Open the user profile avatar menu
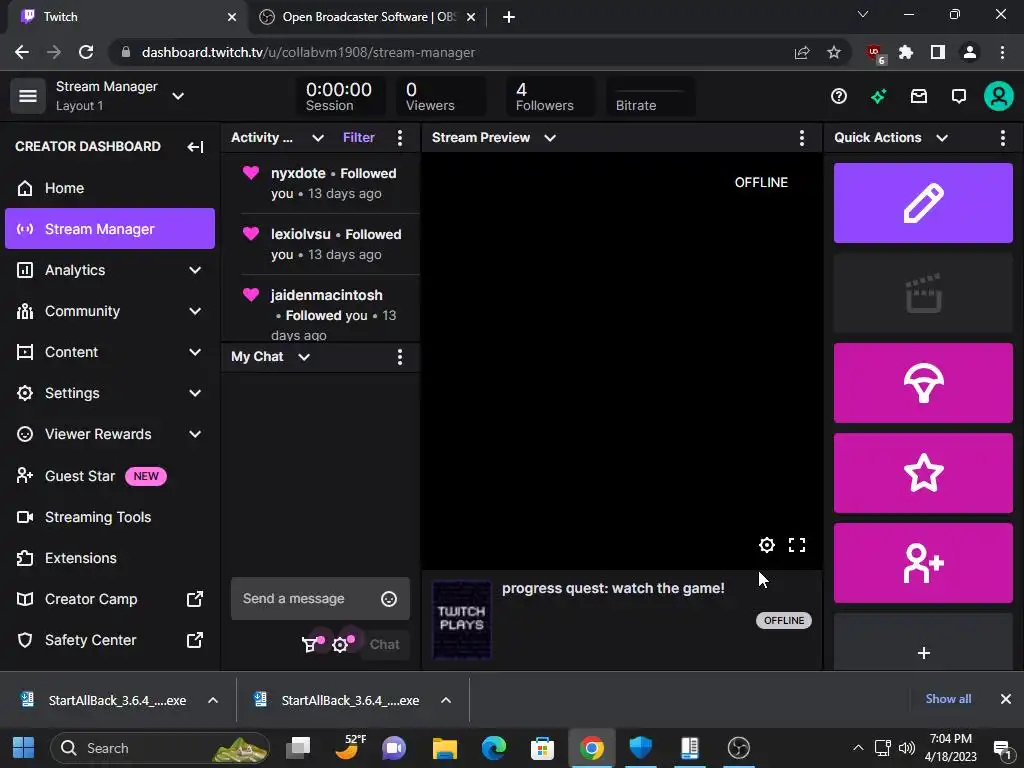 point(999,96)
